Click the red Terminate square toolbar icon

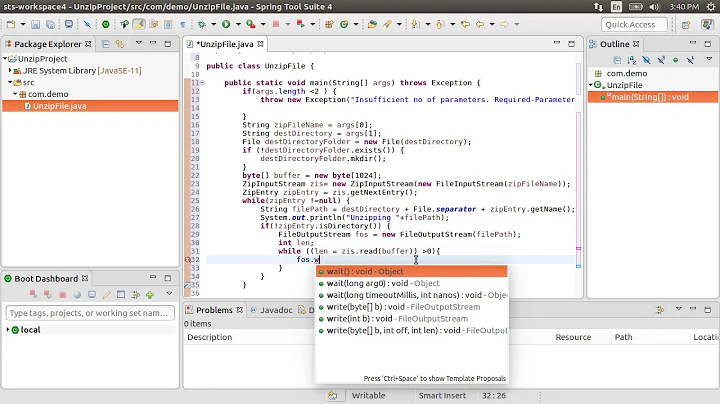point(276,24)
